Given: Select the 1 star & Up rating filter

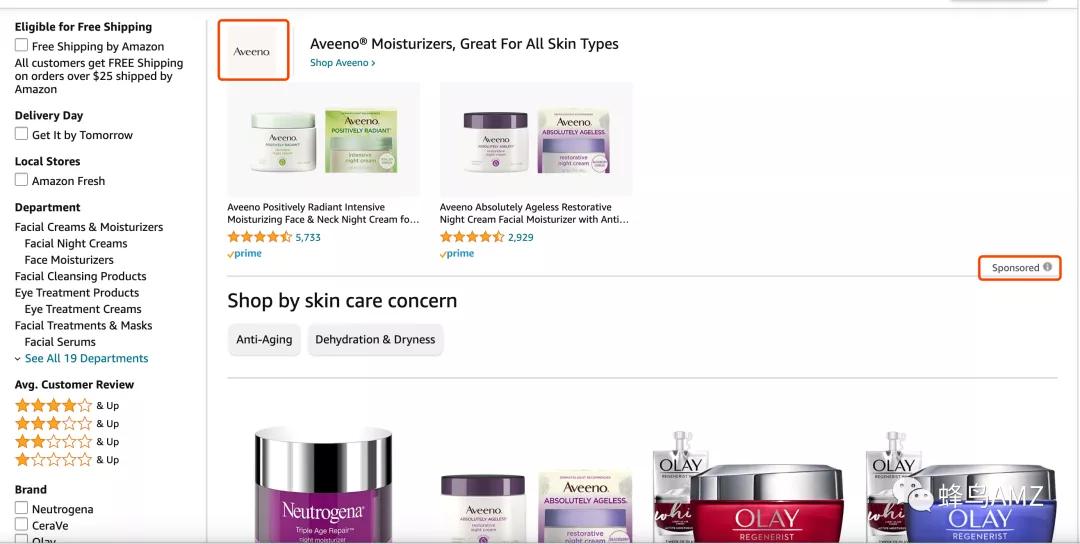Looking at the screenshot, I should [x=67, y=459].
